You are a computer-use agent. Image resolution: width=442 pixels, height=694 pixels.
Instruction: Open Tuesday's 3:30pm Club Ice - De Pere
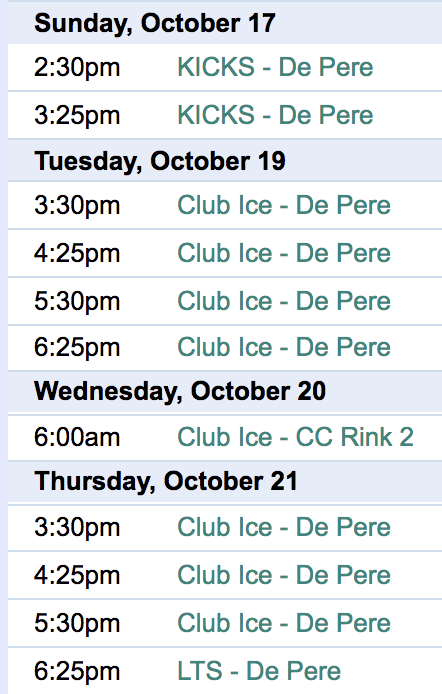[x=284, y=205]
